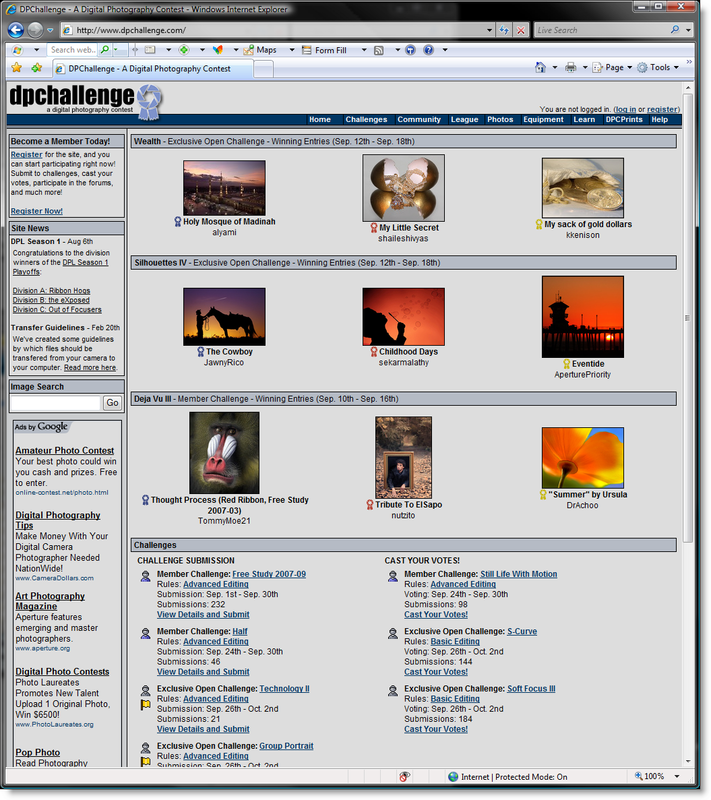Open the Page dropdown menu
Viewport: 711px width, 800px height.
tap(612, 68)
